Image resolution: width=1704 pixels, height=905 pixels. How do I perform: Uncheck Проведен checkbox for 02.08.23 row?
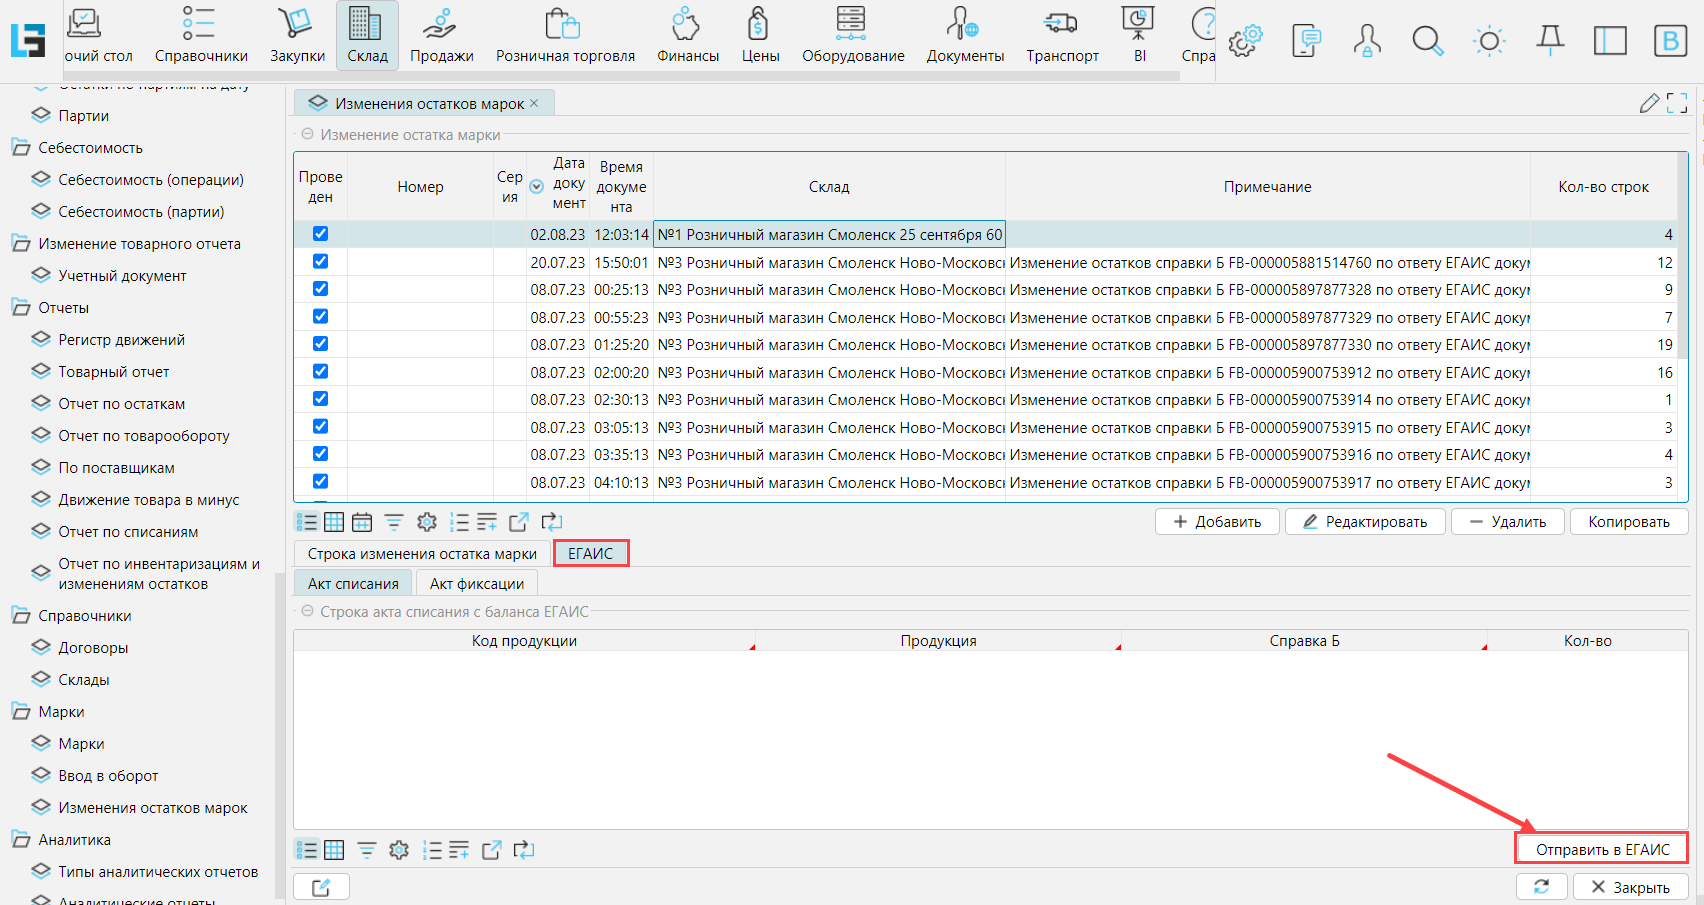(320, 234)
